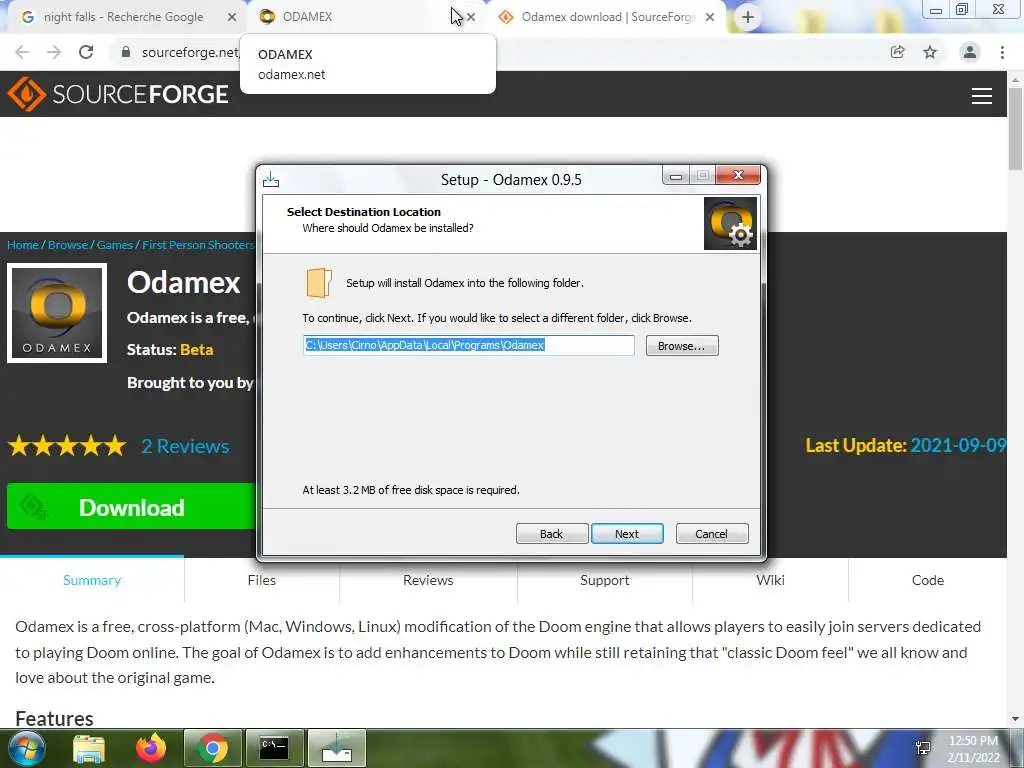
Task: Click the 2021-09-09 last update date
Action: [x=958, y=445]
